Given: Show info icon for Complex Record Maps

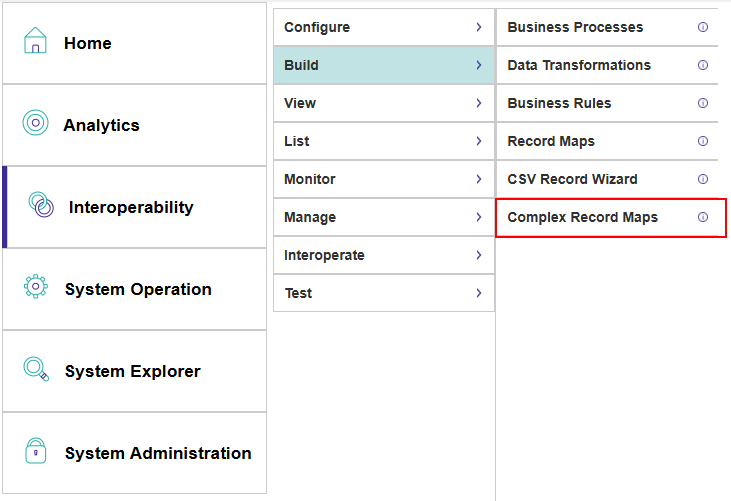Looking at the screenshot, I should pos(703,217).
